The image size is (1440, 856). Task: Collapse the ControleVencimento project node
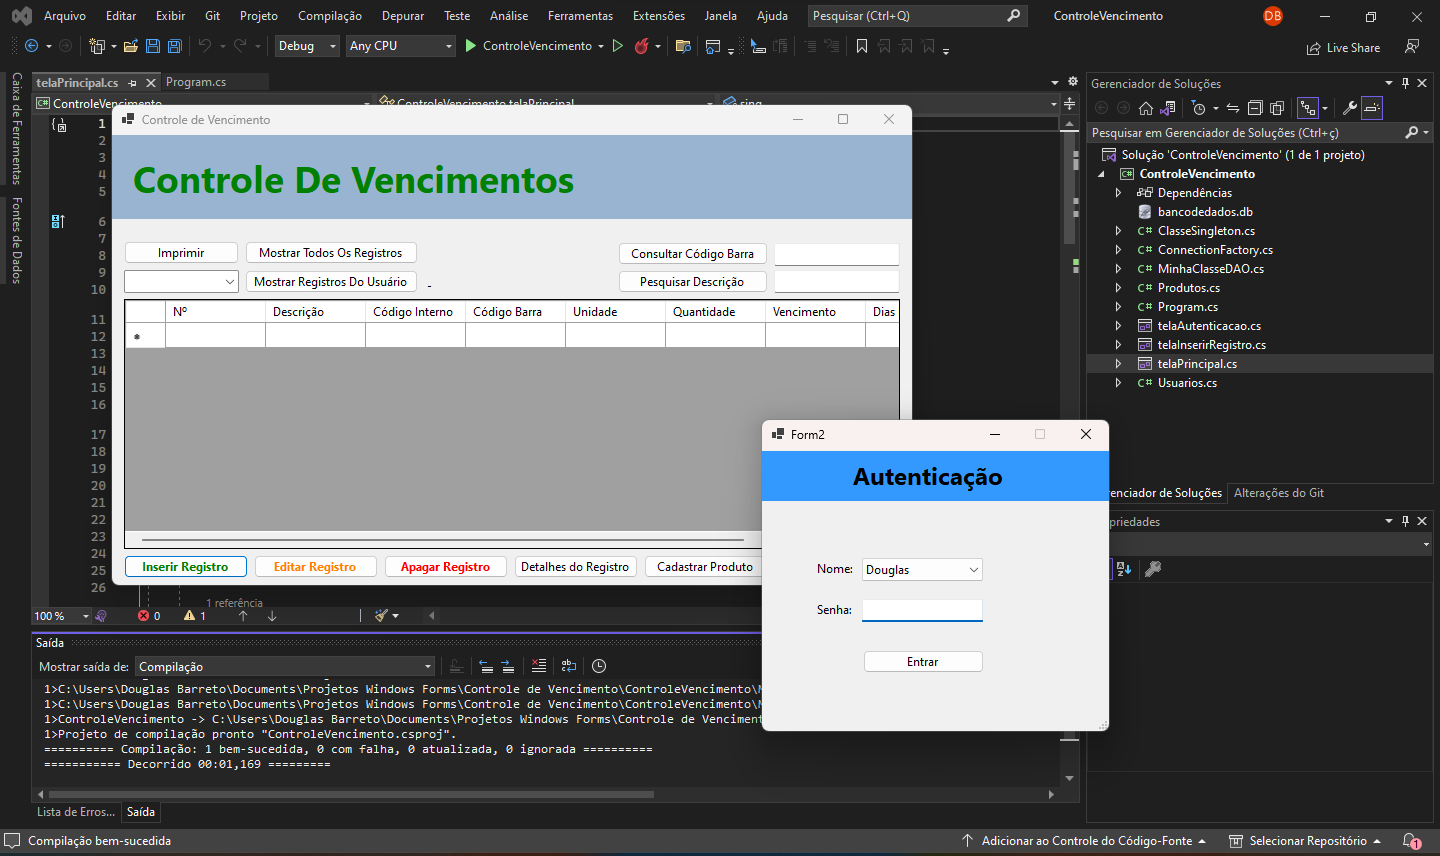point(1101,174)
